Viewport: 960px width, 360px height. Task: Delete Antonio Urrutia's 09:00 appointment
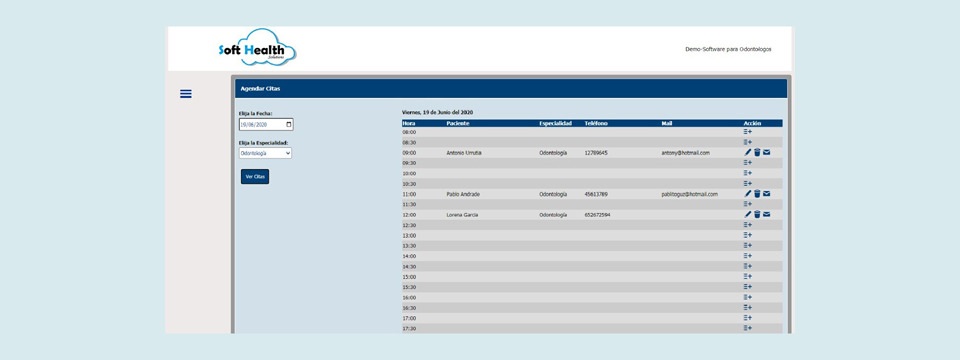[x=757, y=152]
